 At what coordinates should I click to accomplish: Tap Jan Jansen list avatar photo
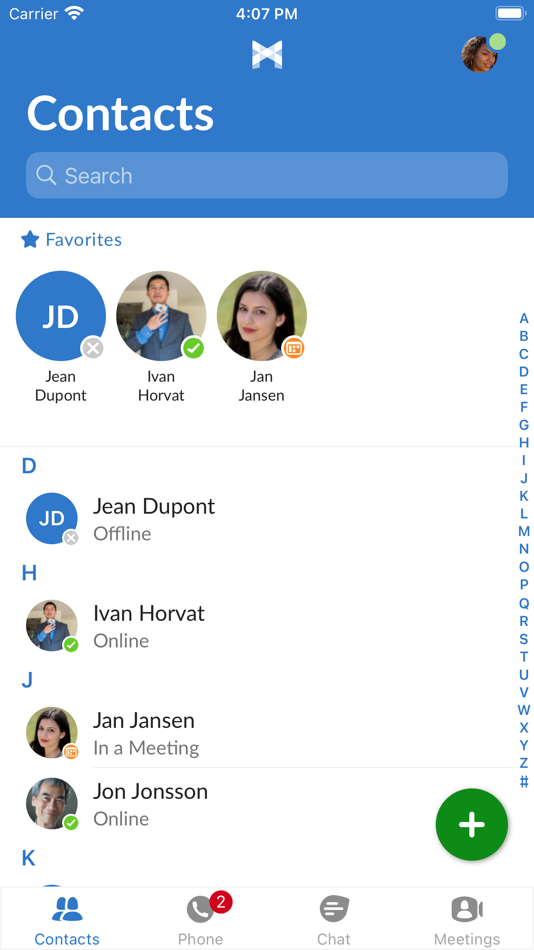click(x=52, y=732)
